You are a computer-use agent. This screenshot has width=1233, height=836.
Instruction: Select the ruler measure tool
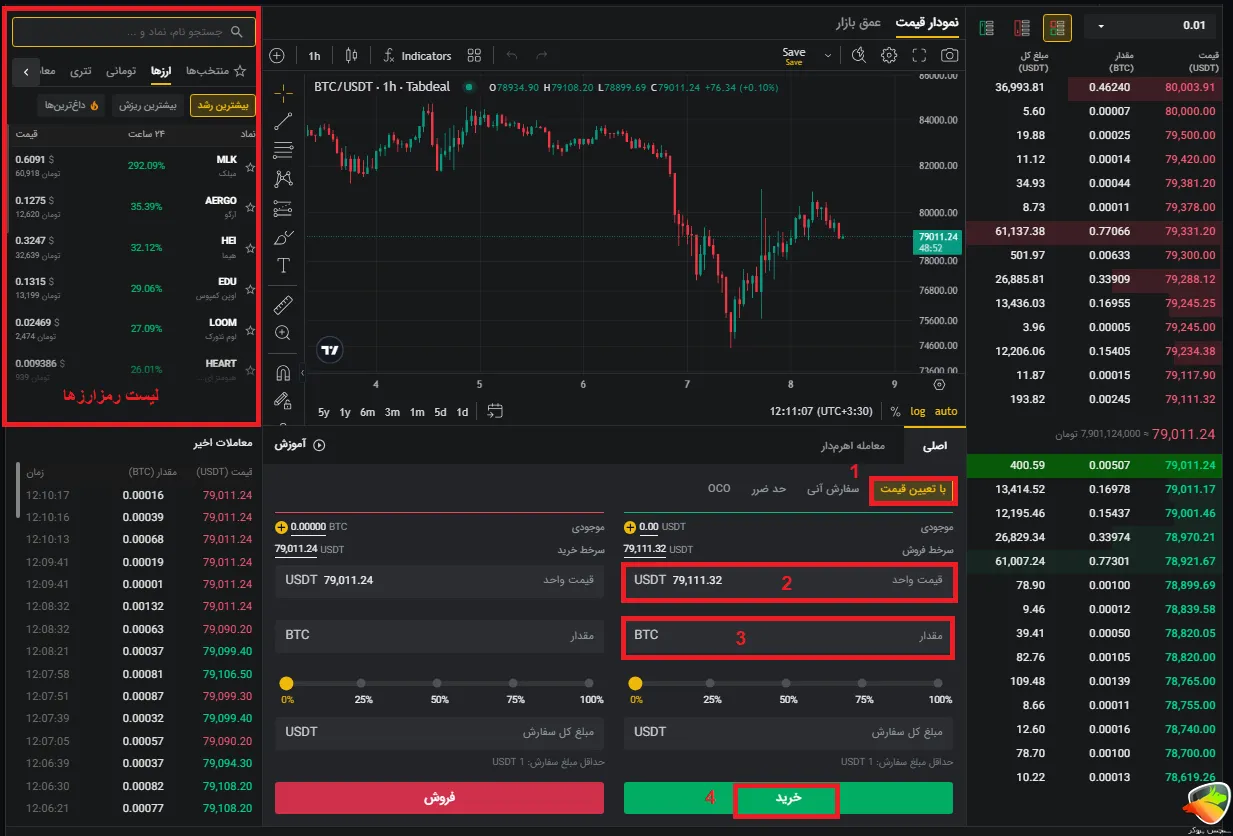[283, 304]
